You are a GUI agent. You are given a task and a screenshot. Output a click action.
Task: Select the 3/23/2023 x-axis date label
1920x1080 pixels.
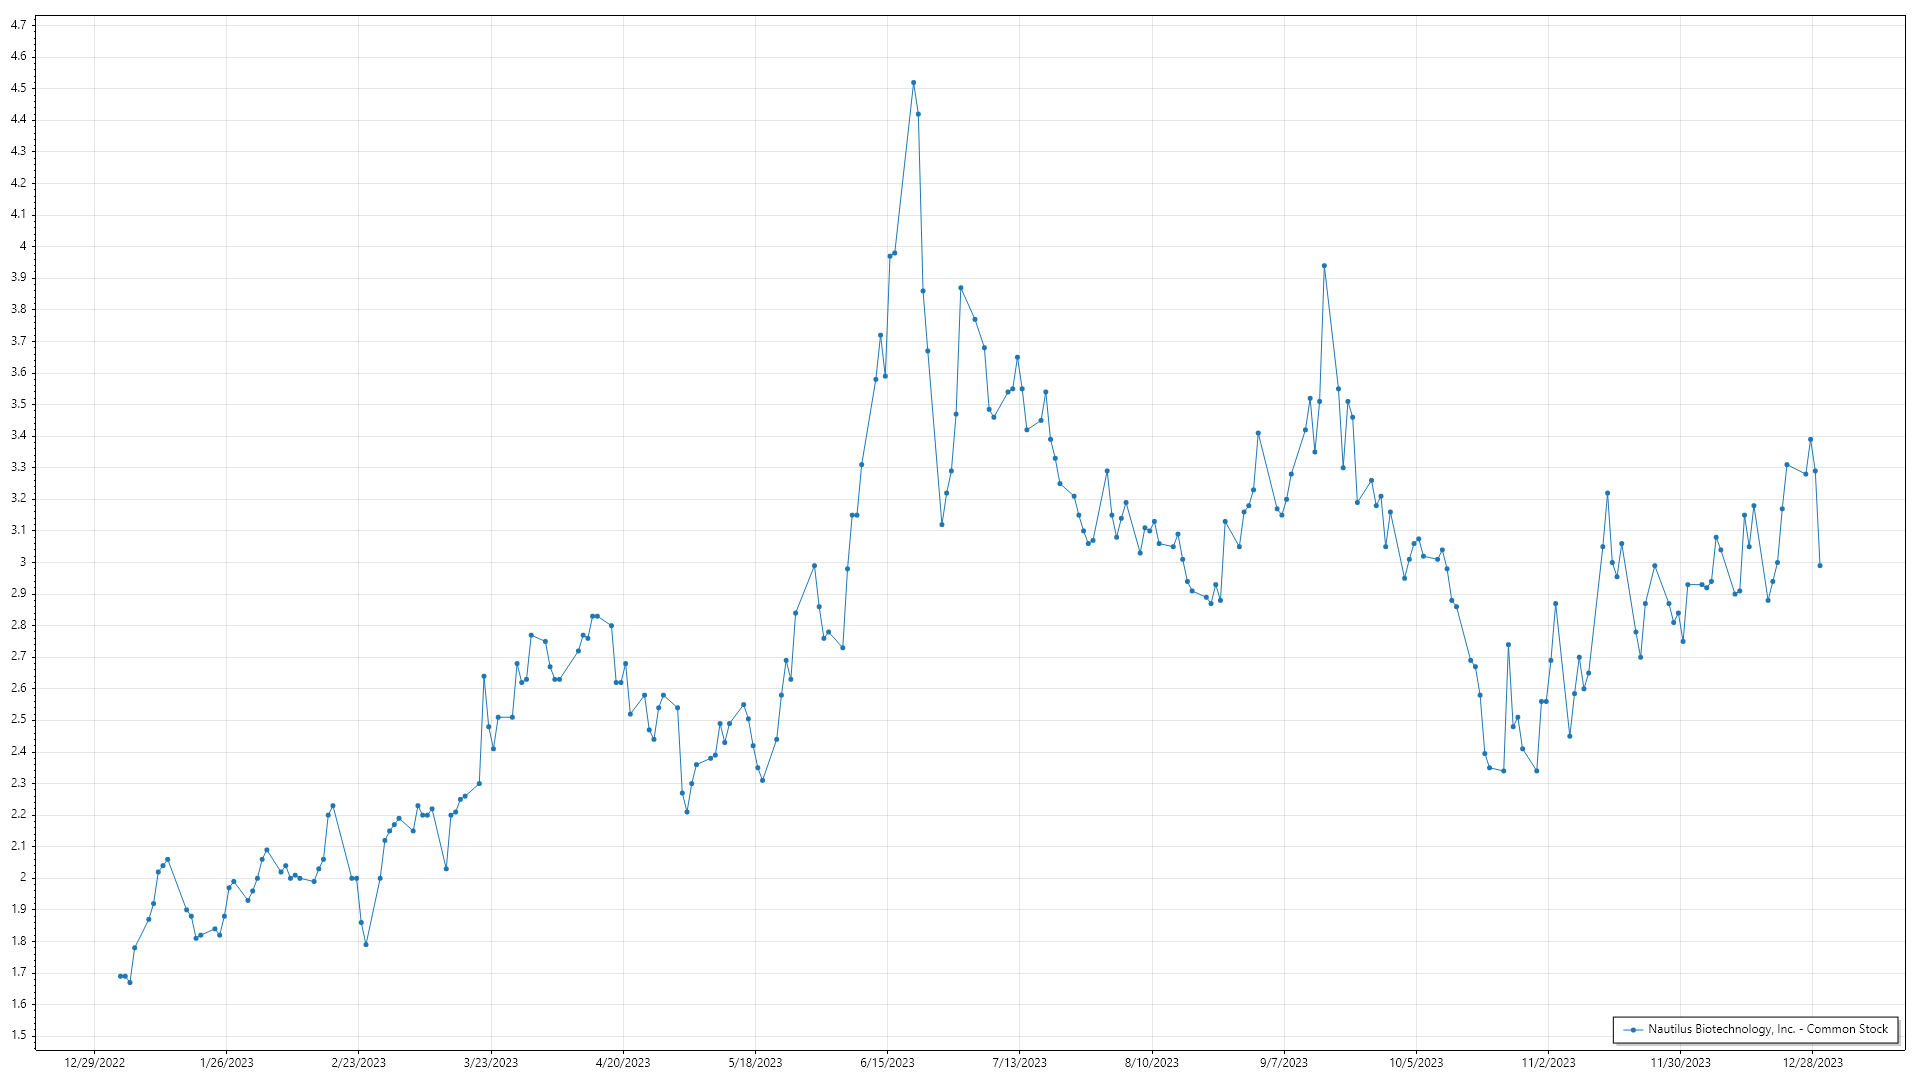tap(491, 1063)
